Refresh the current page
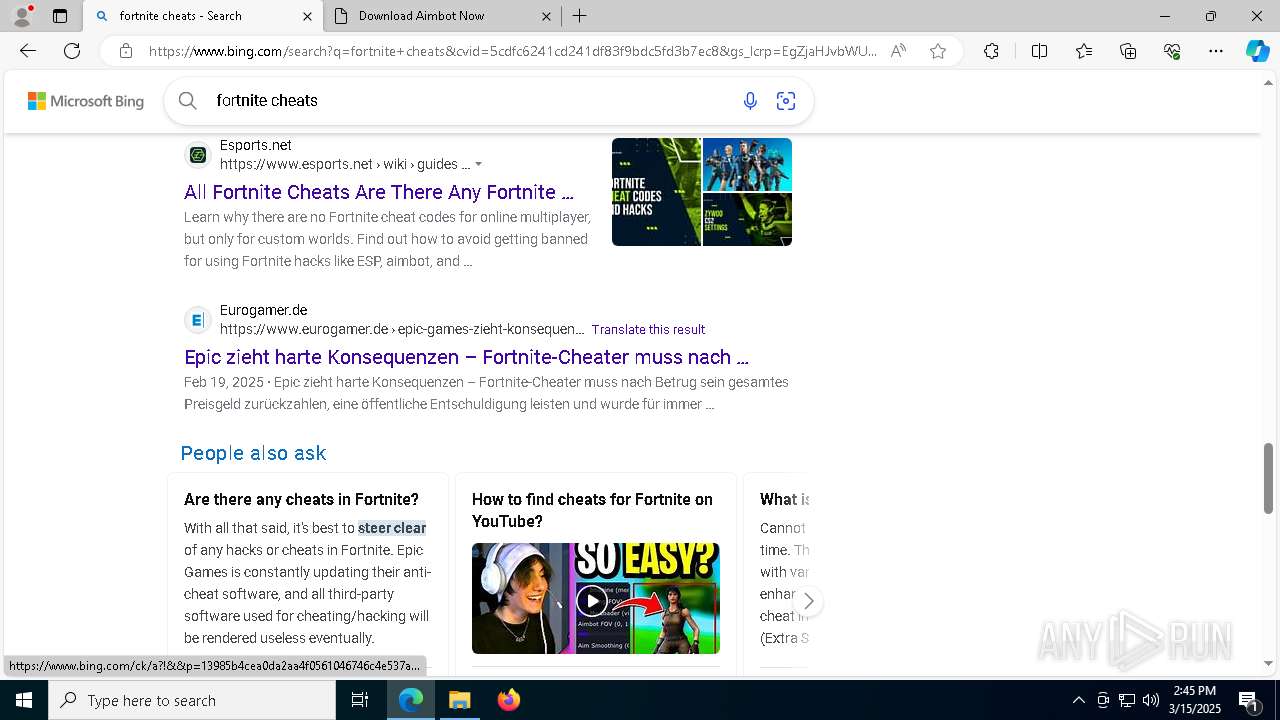1280x720 pixels. tap(72, 51)
